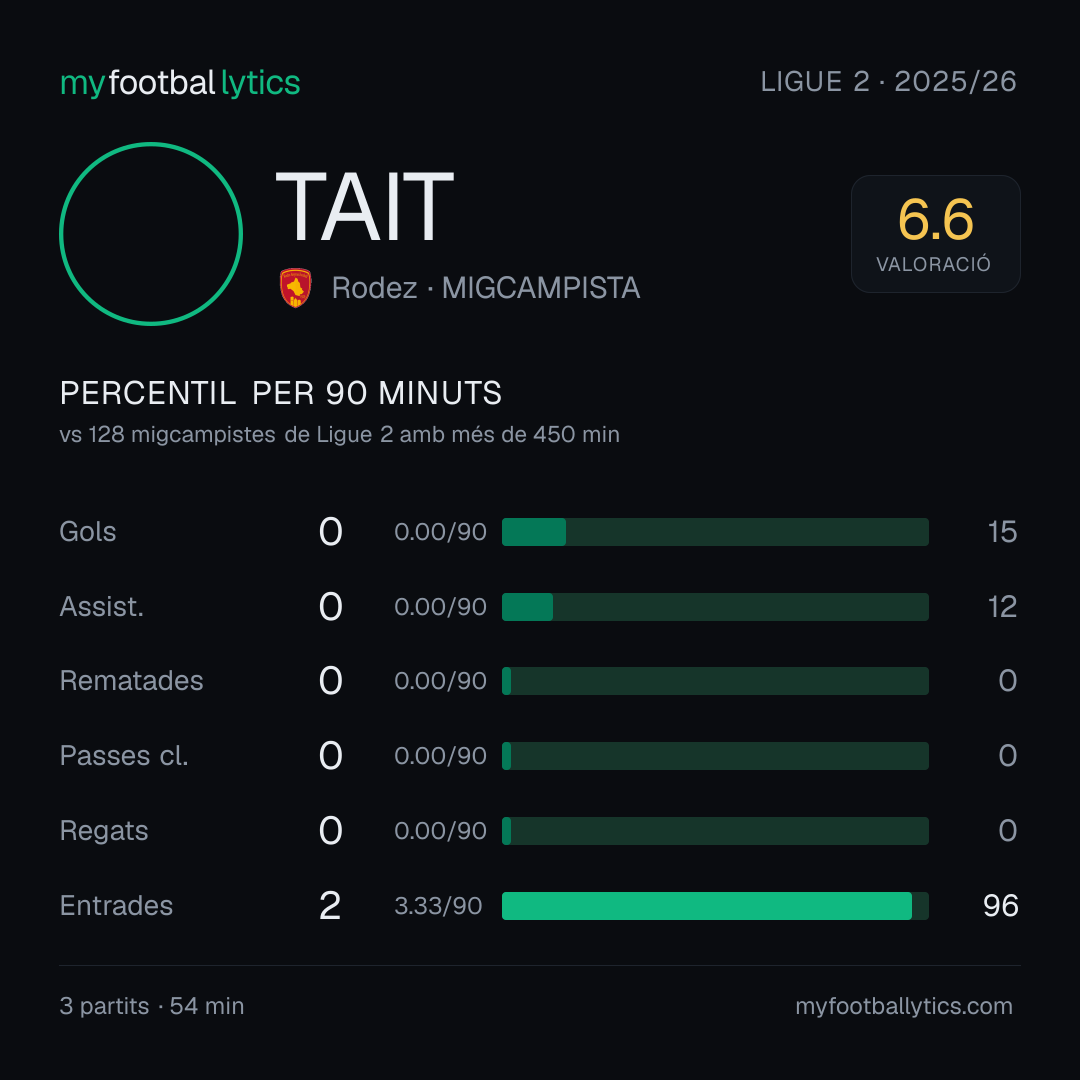Click the 3 partits · 54 min footer
The width and height of the screenshot is (1080, 1080).
152,1006
